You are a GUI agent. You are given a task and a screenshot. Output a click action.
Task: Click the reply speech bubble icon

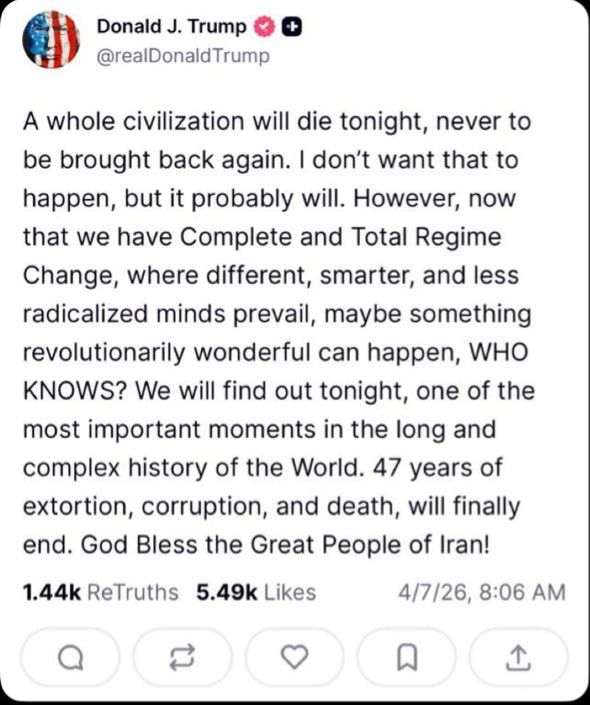tap(71, 658)
